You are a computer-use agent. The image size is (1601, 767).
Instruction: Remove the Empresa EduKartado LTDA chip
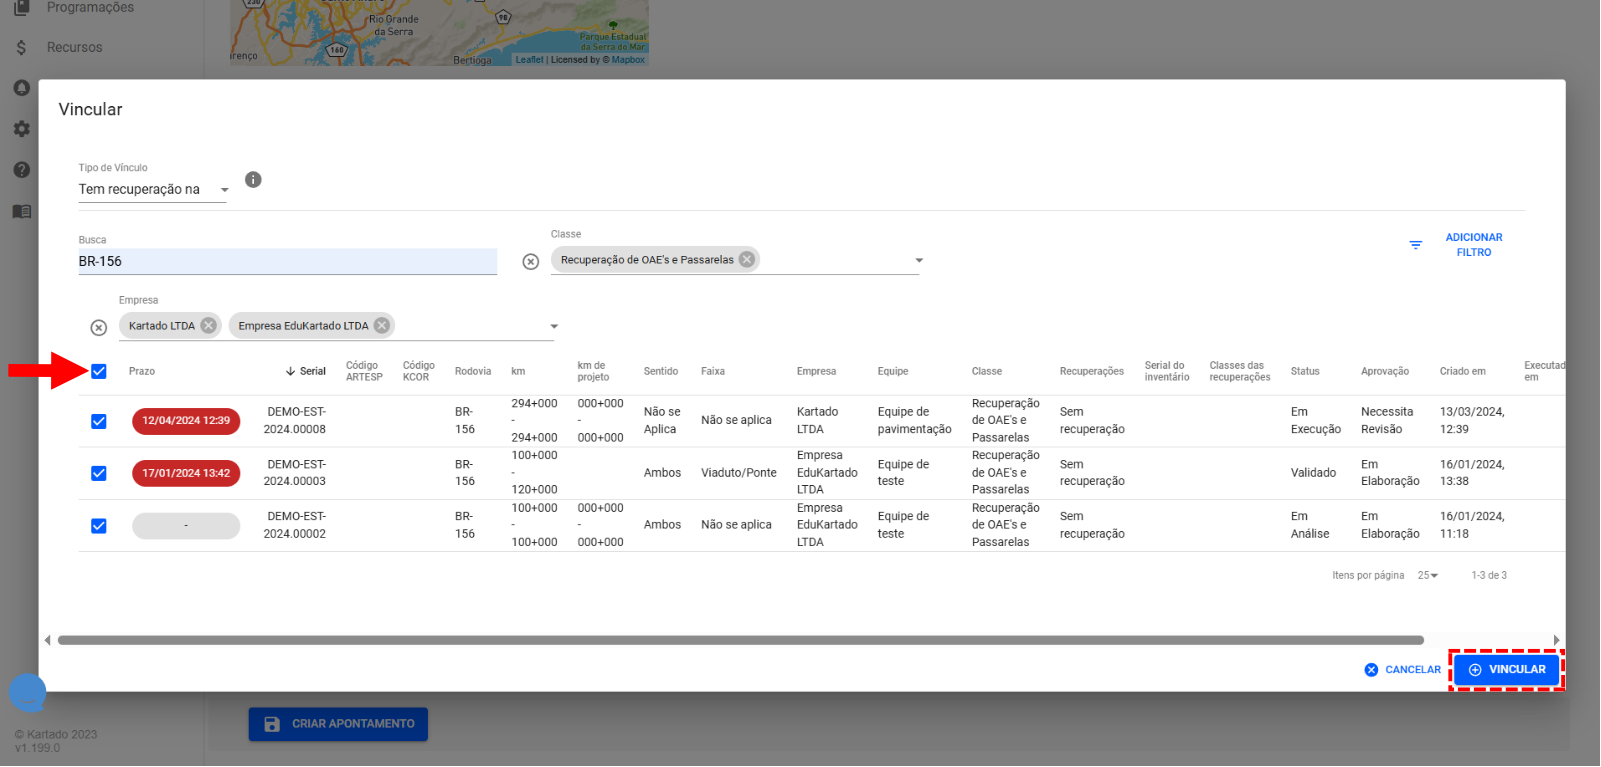pos(382,326)
